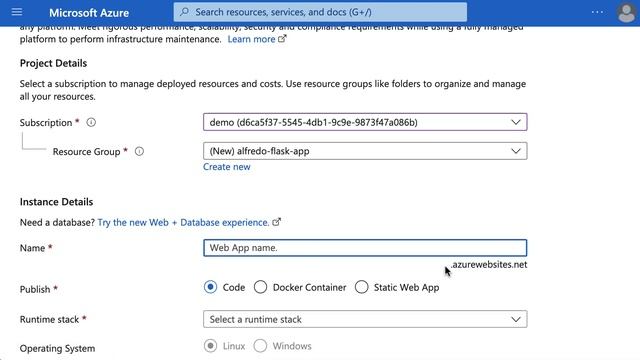Expand the Runtime stack chevron arrow
Screen dimensions: 640x360
pos(516,319)
